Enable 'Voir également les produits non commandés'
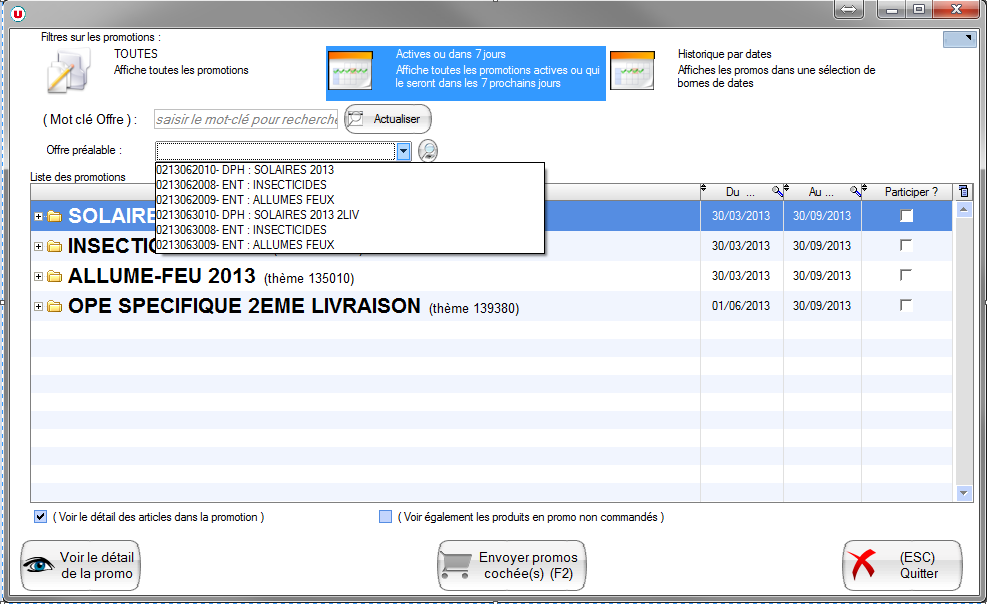Viewport: 987px width, 604px height. tap(385, 517)
